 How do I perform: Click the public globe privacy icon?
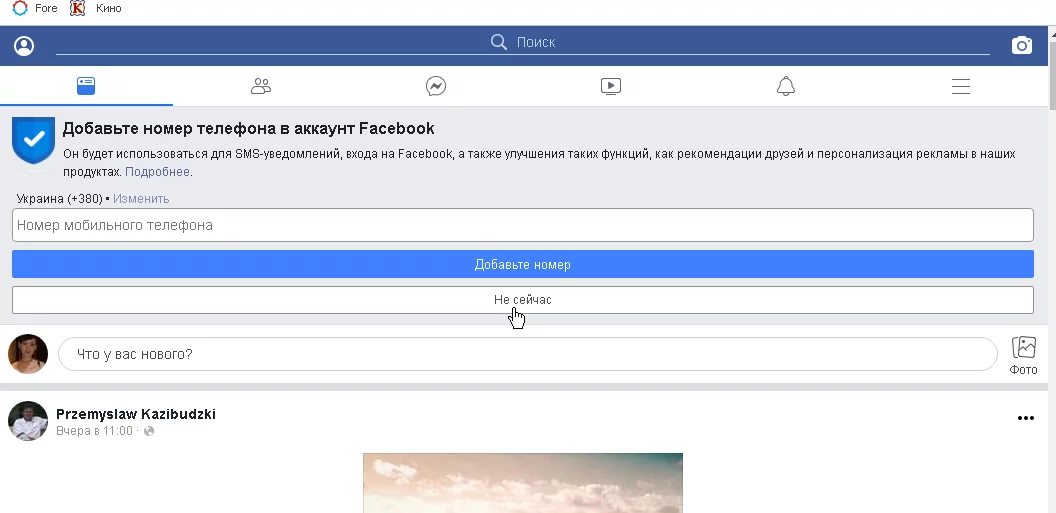[149, 431]
